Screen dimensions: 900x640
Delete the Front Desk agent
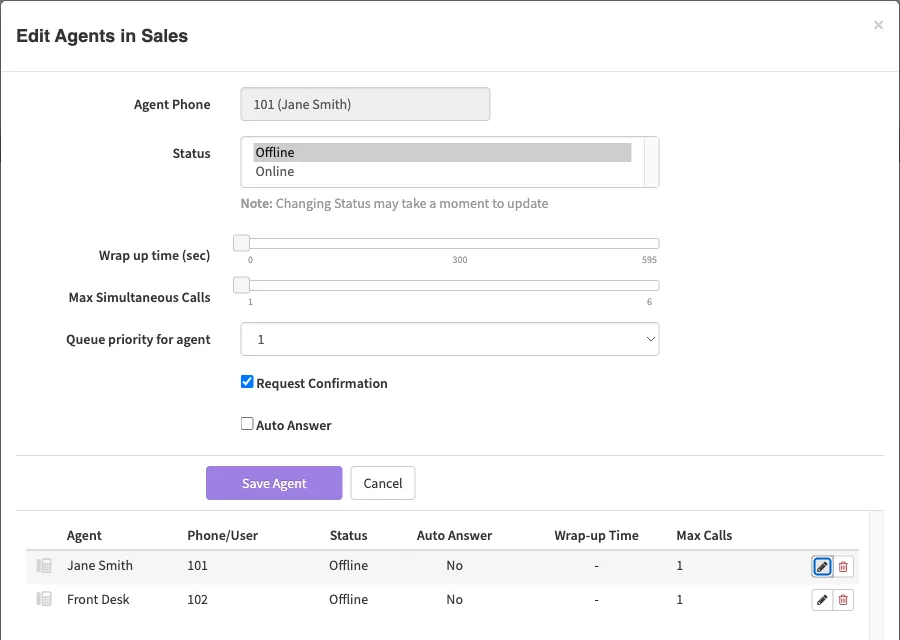843,600
